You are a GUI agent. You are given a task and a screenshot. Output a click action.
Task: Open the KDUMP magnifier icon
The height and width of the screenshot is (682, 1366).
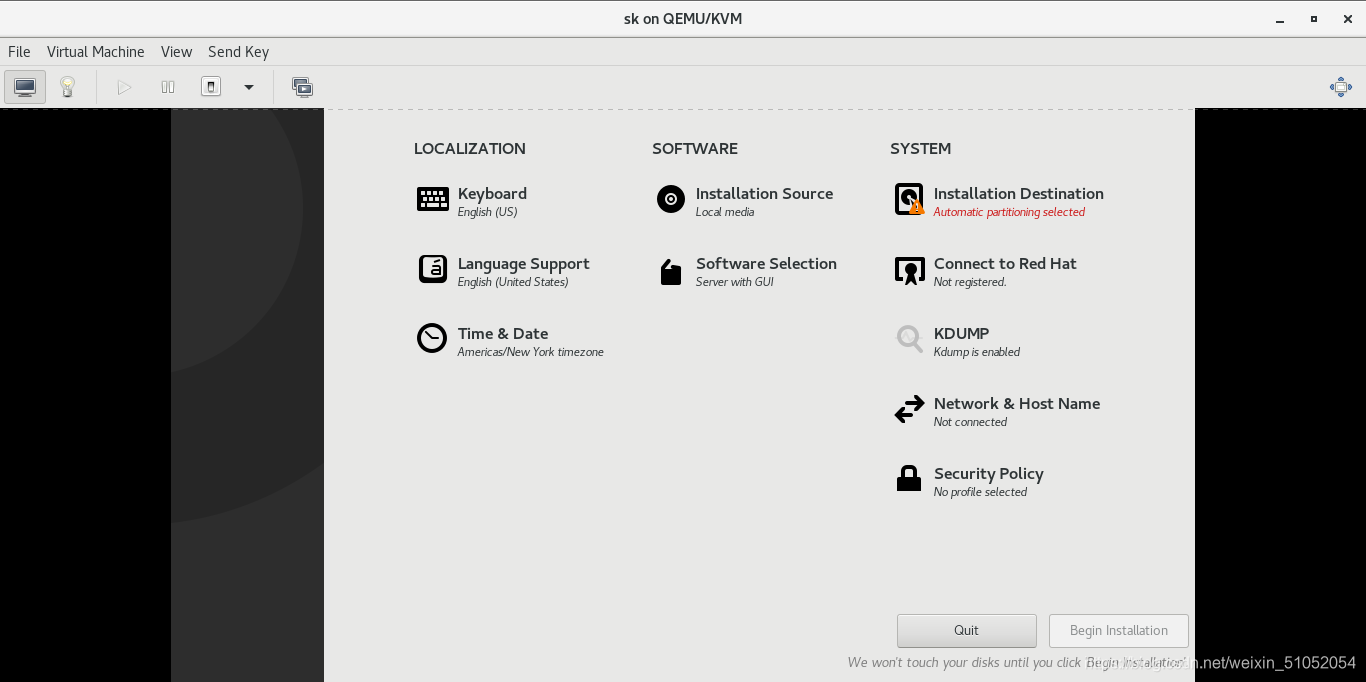[x=909, y=339]
